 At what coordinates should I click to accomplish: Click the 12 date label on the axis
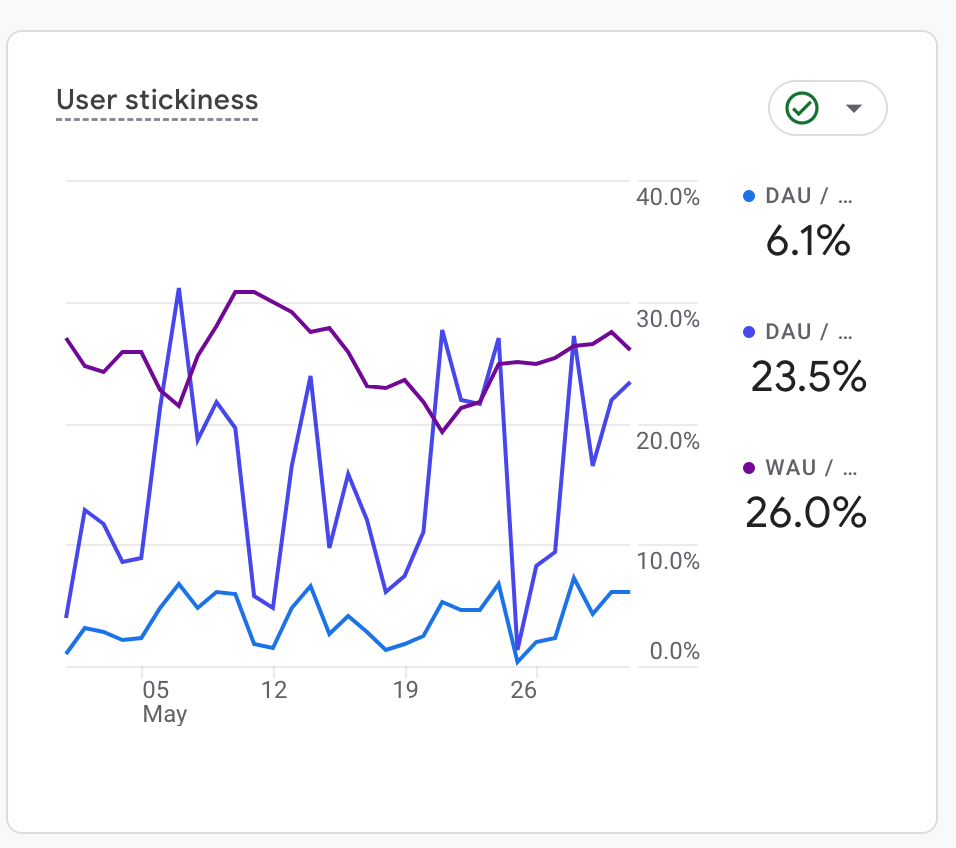(274, 690)
